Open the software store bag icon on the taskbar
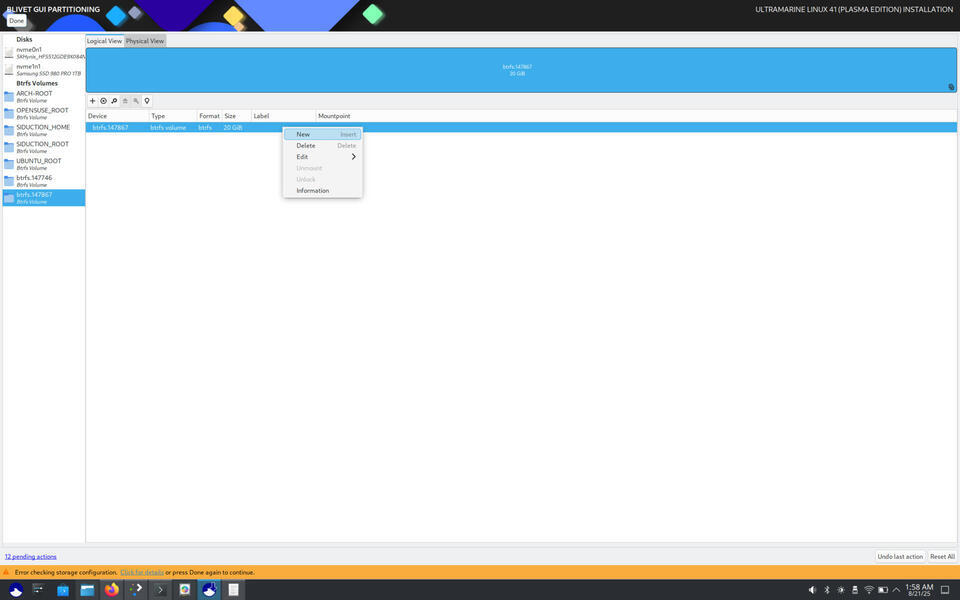 (x=62, y=590)
